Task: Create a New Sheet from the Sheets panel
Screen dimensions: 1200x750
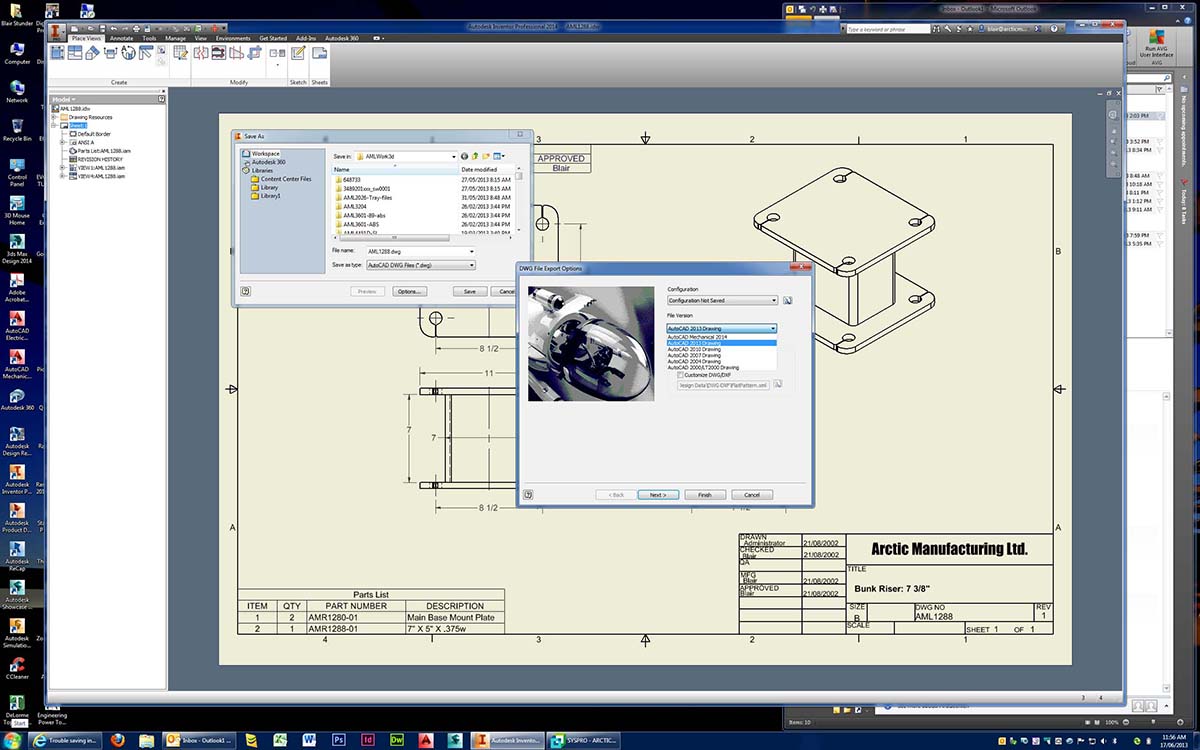Action: 318,53
